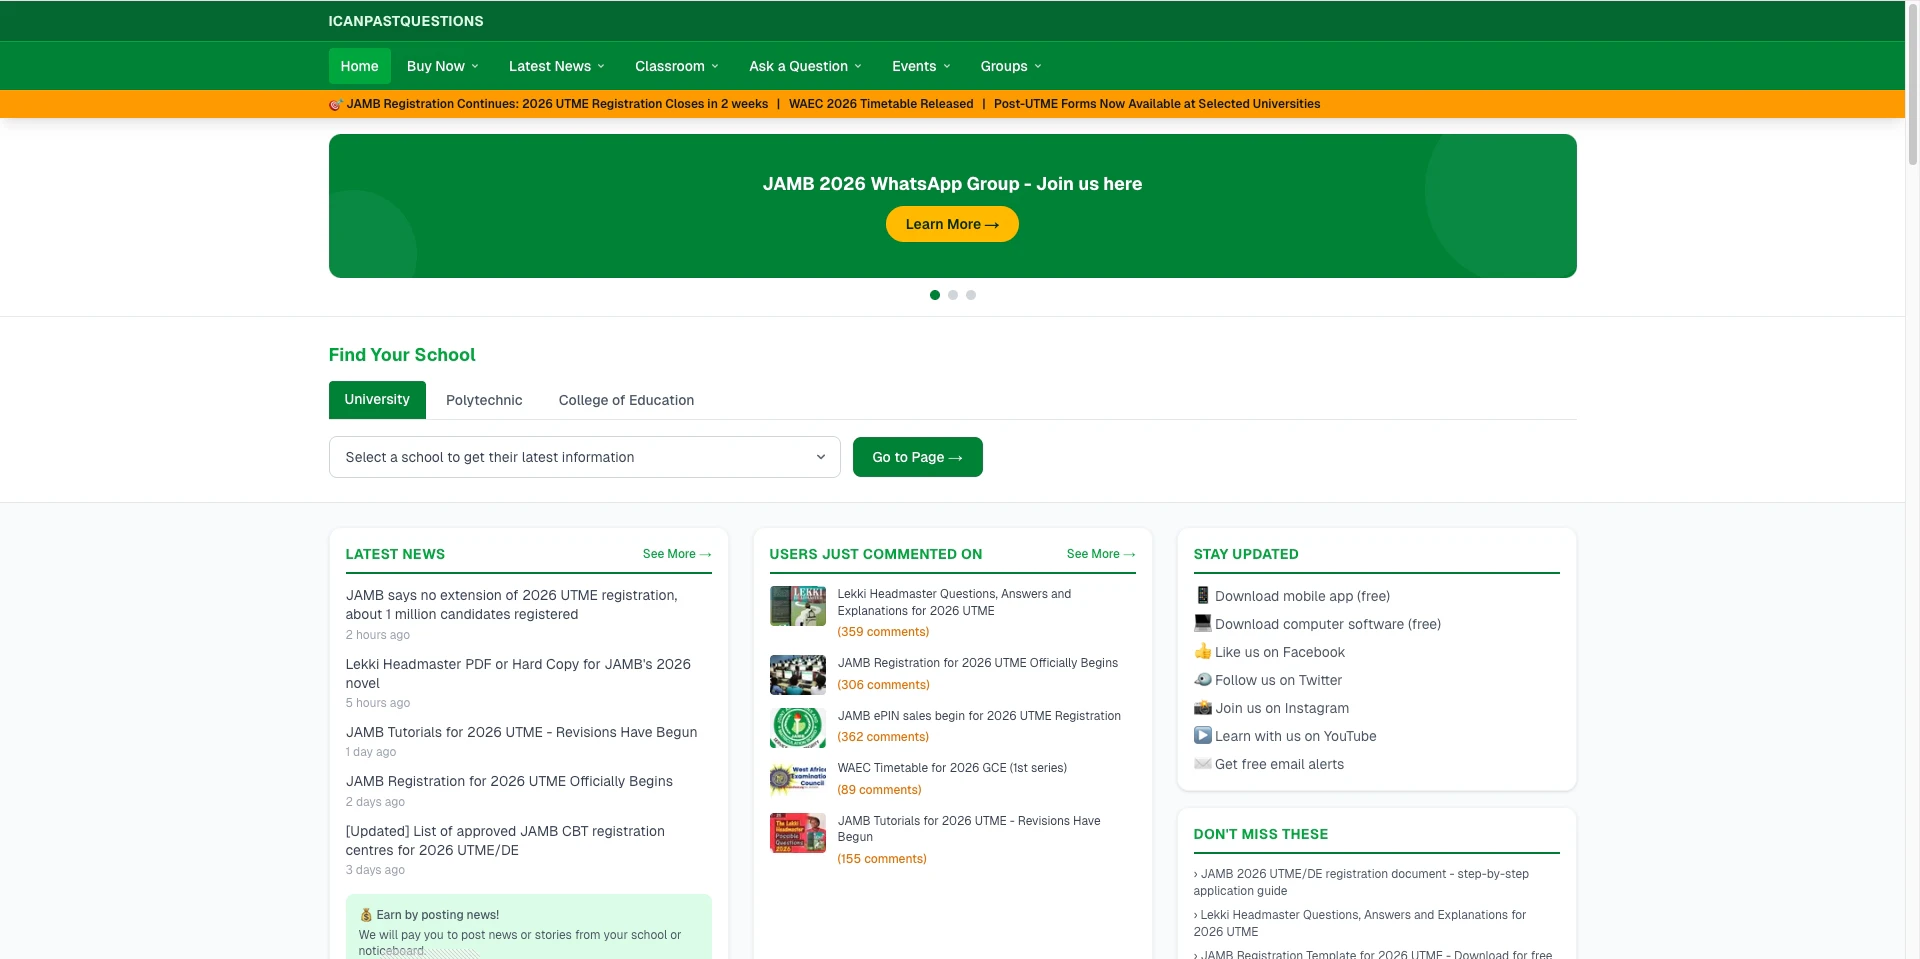Expand the Latest News menu
Image resolution: width=1920 pixels, height=959 pixels.
[x=556, y=66]
